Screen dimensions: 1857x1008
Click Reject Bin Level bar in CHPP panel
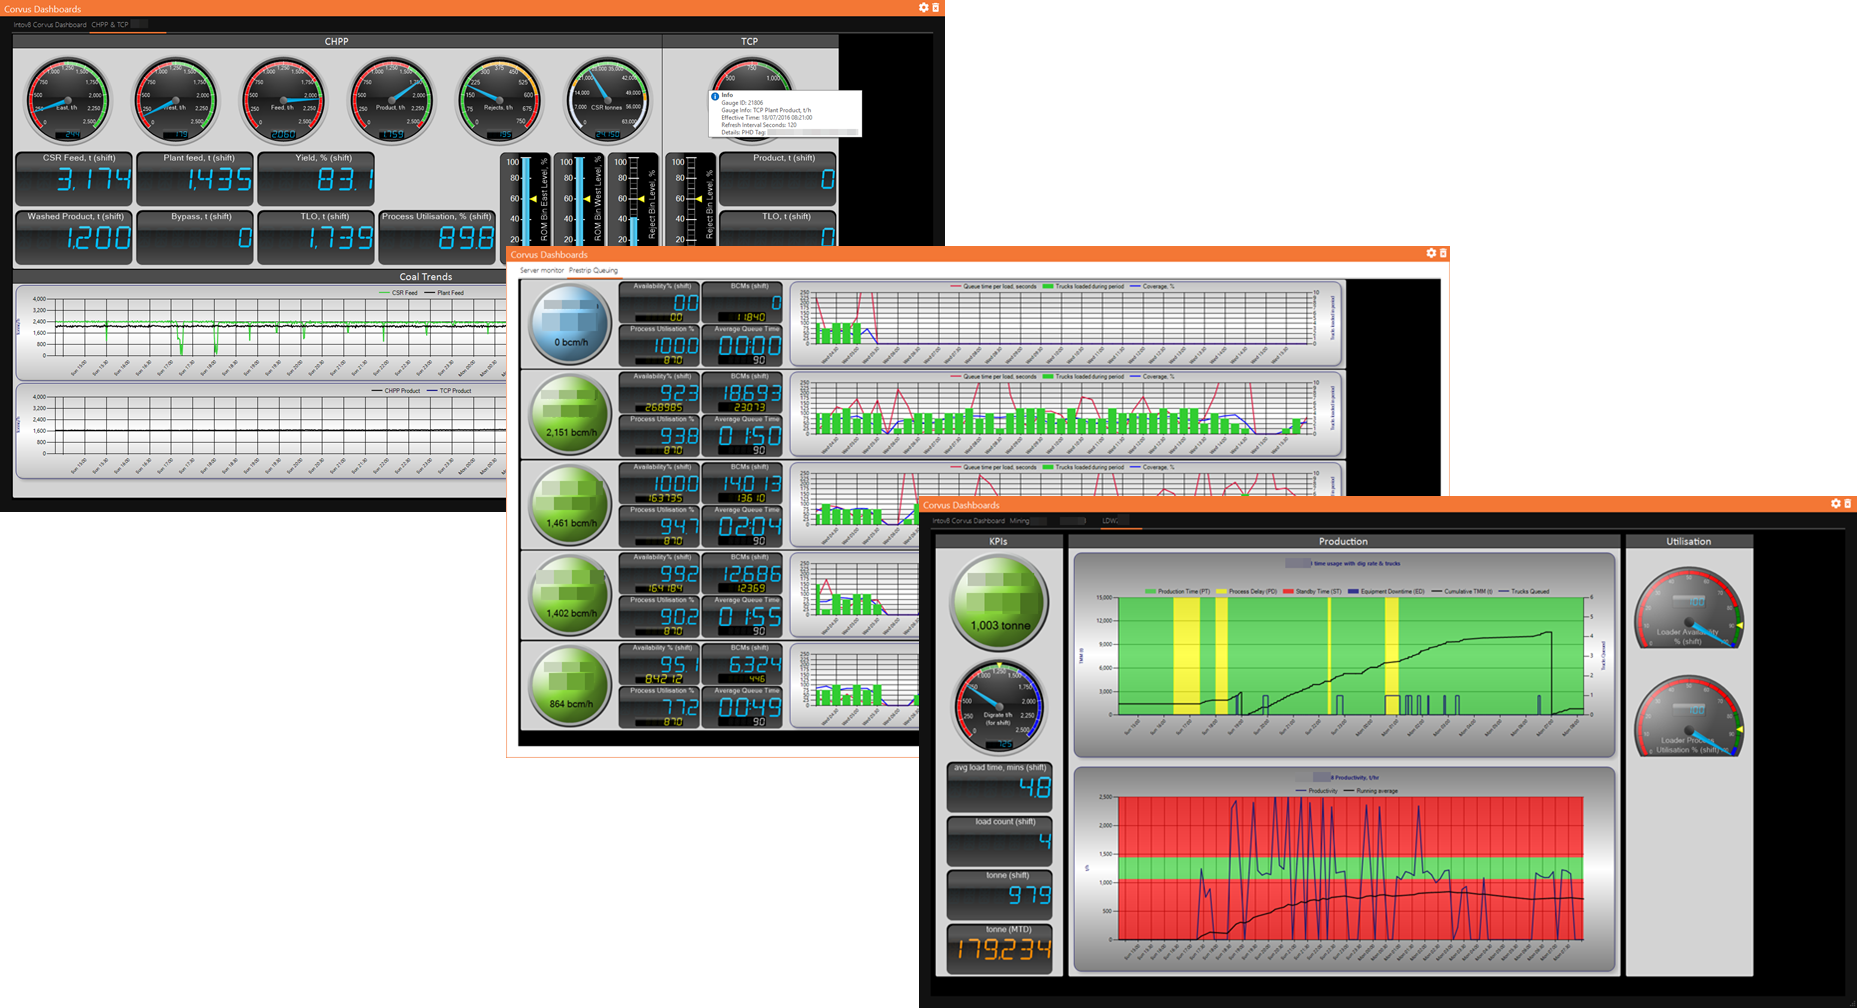coord(634,199)
